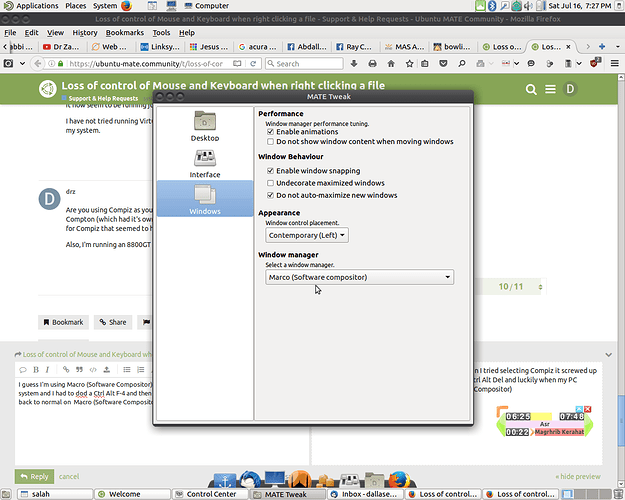Launch Firefox from the top panel icon
The image size is (625, 500).
coord(127,6)
